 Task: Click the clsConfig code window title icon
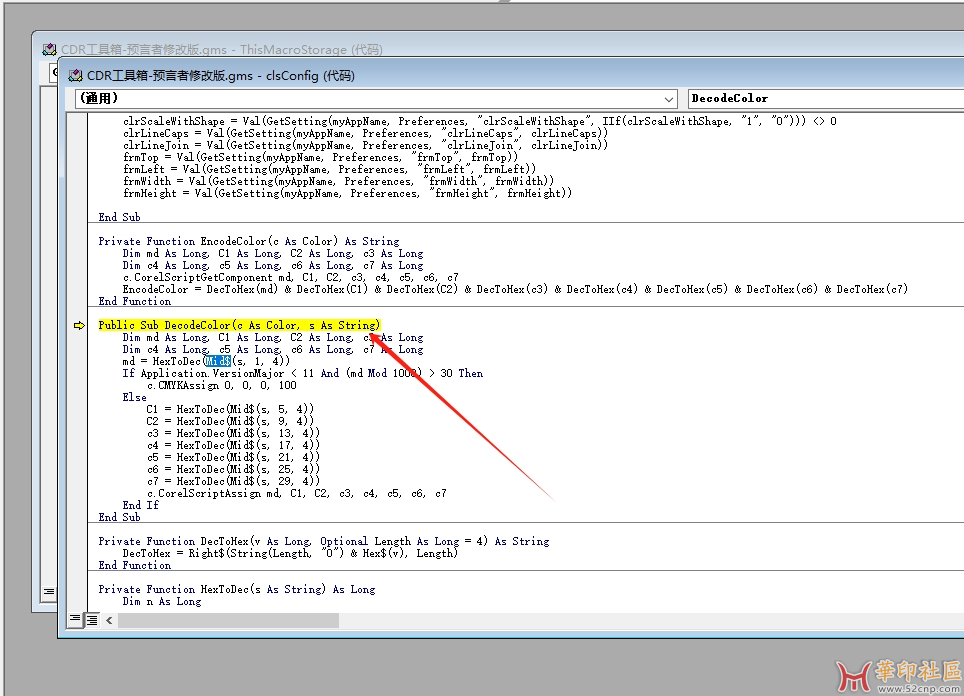pyautogui.click(x=75, y=76)
